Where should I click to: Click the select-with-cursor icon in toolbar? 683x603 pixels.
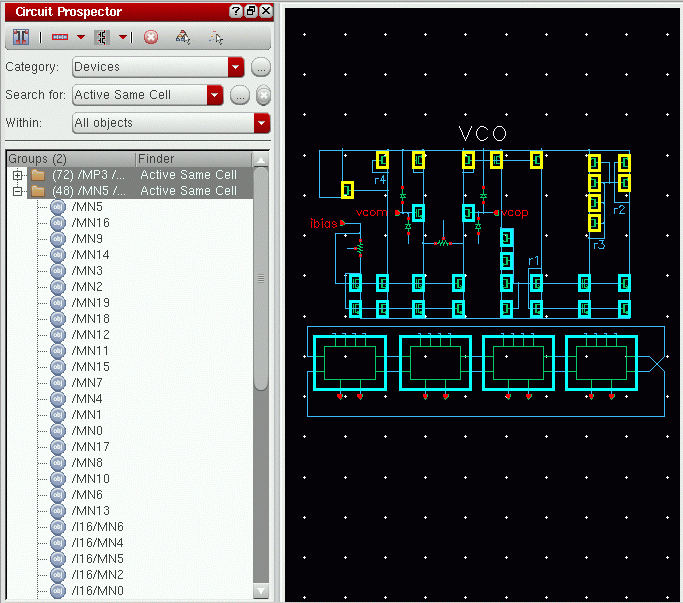pyautogui.click(x=215, y=37)
